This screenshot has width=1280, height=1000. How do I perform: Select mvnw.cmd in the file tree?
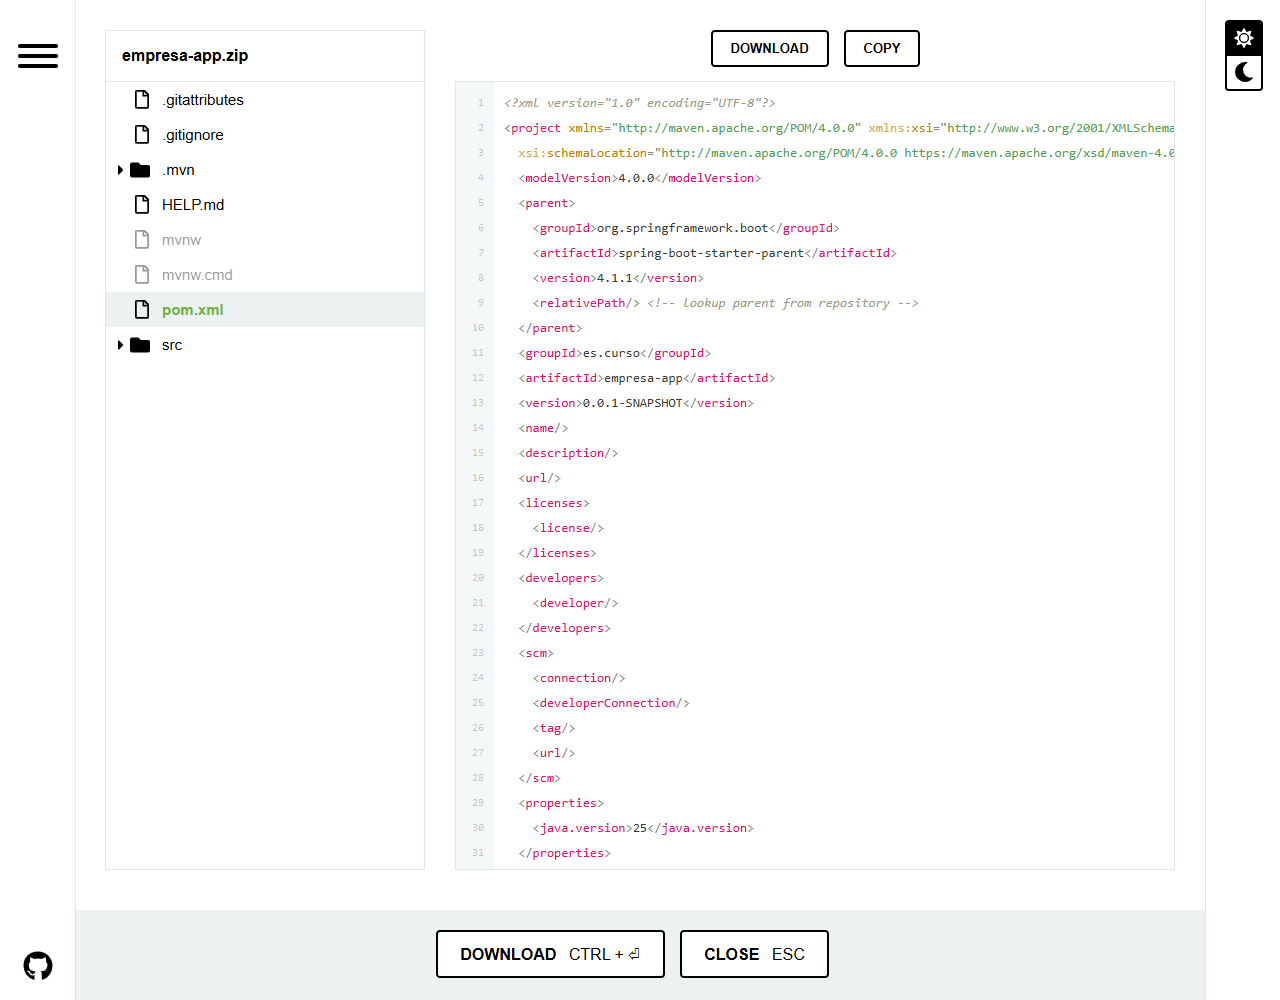click(197, 275)
